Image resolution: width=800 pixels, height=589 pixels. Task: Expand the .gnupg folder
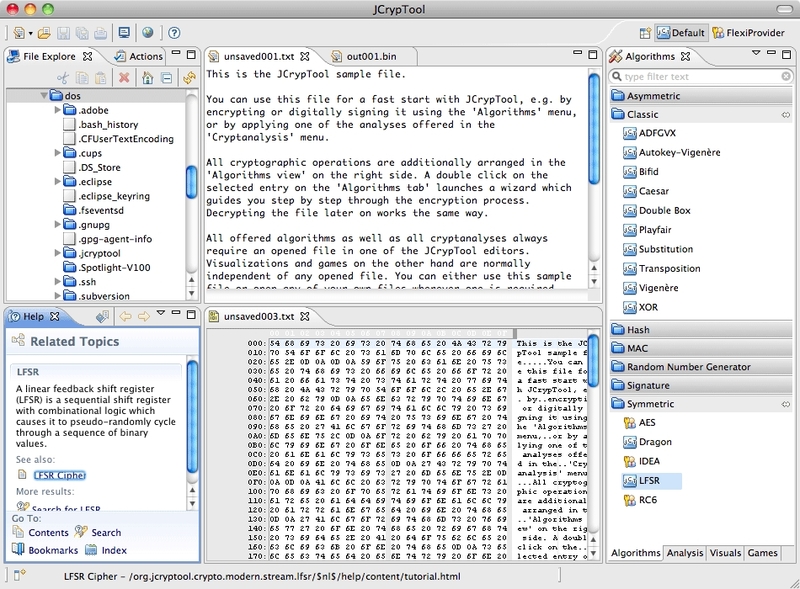pyautogui.click(x=58, y=224)
